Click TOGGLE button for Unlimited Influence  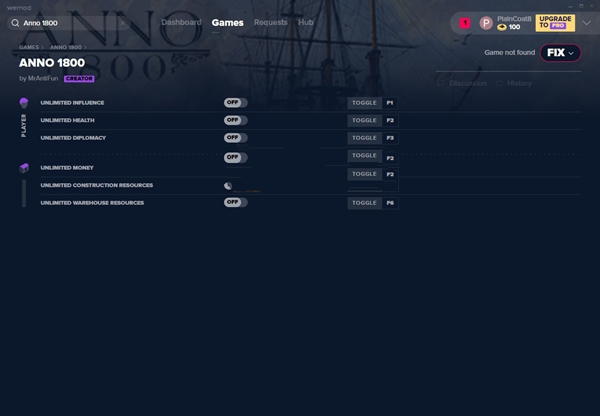[364, 103]
